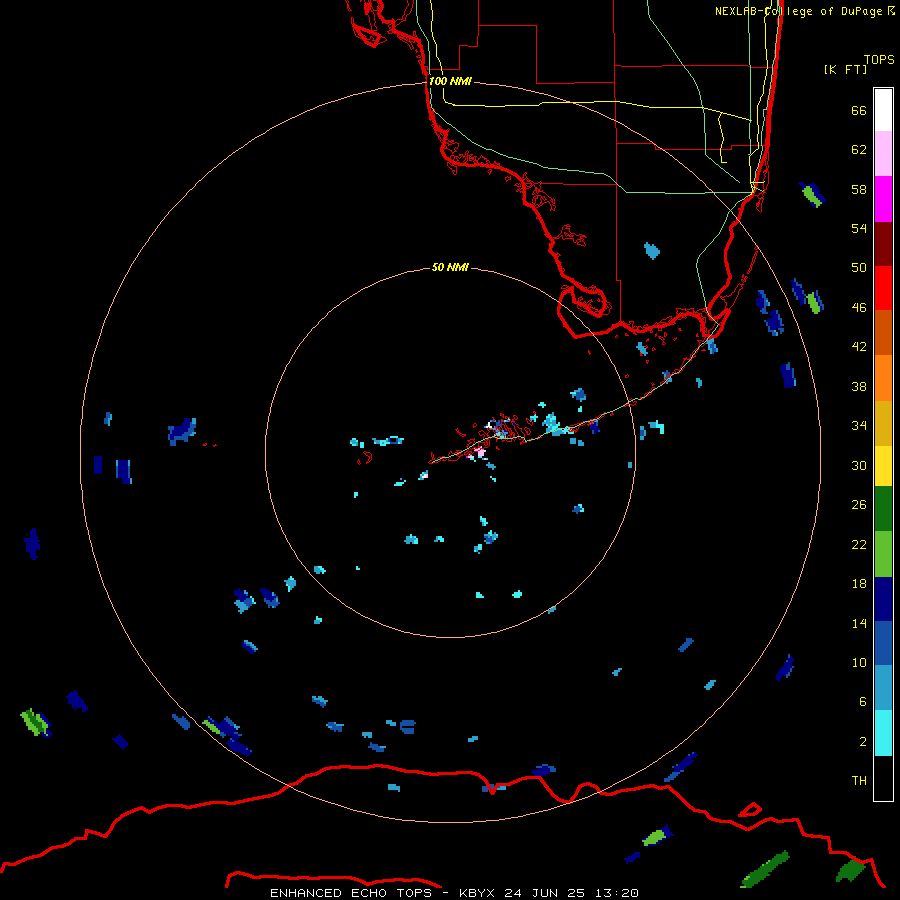
Task: Click the NEXLAB-College of DuPage credit text
Action: pos(805,11)
